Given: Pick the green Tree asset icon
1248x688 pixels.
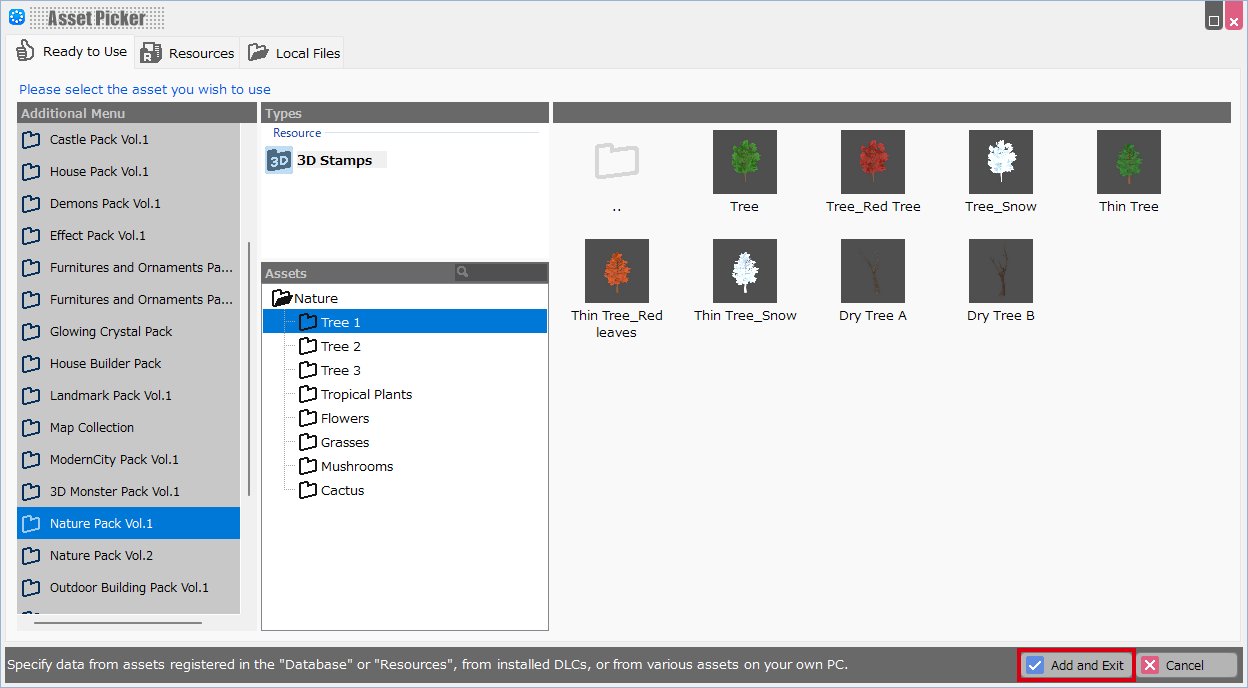Looking at the screenshot, I should tap(744, 162).
